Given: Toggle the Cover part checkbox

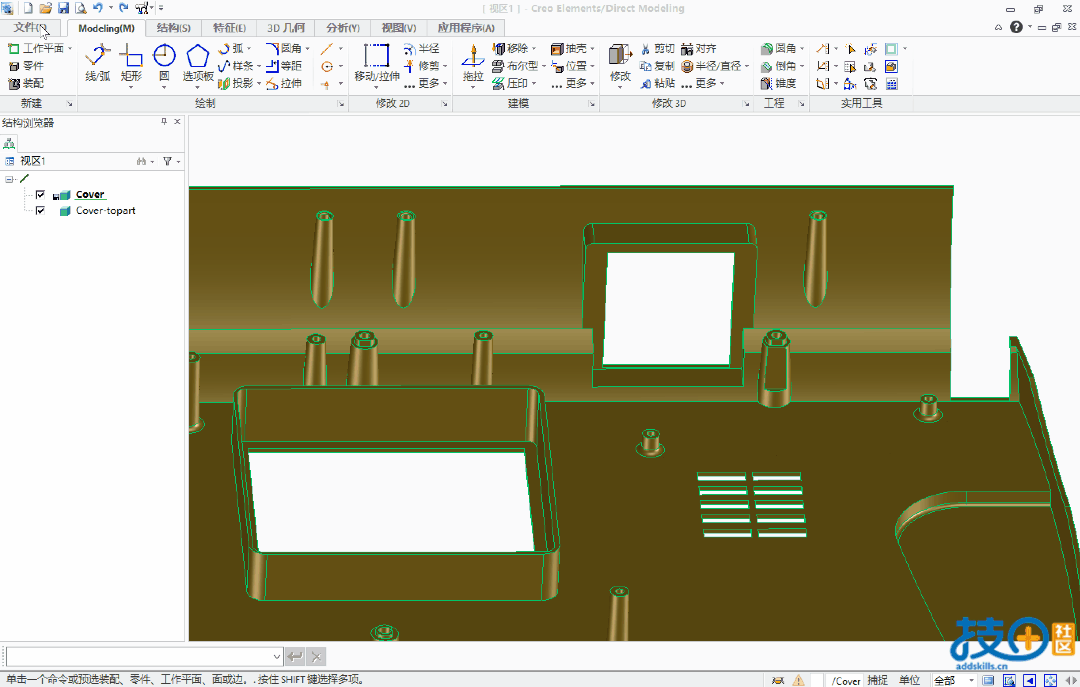Looking at the screenshot, I should [x=40, y=194].
